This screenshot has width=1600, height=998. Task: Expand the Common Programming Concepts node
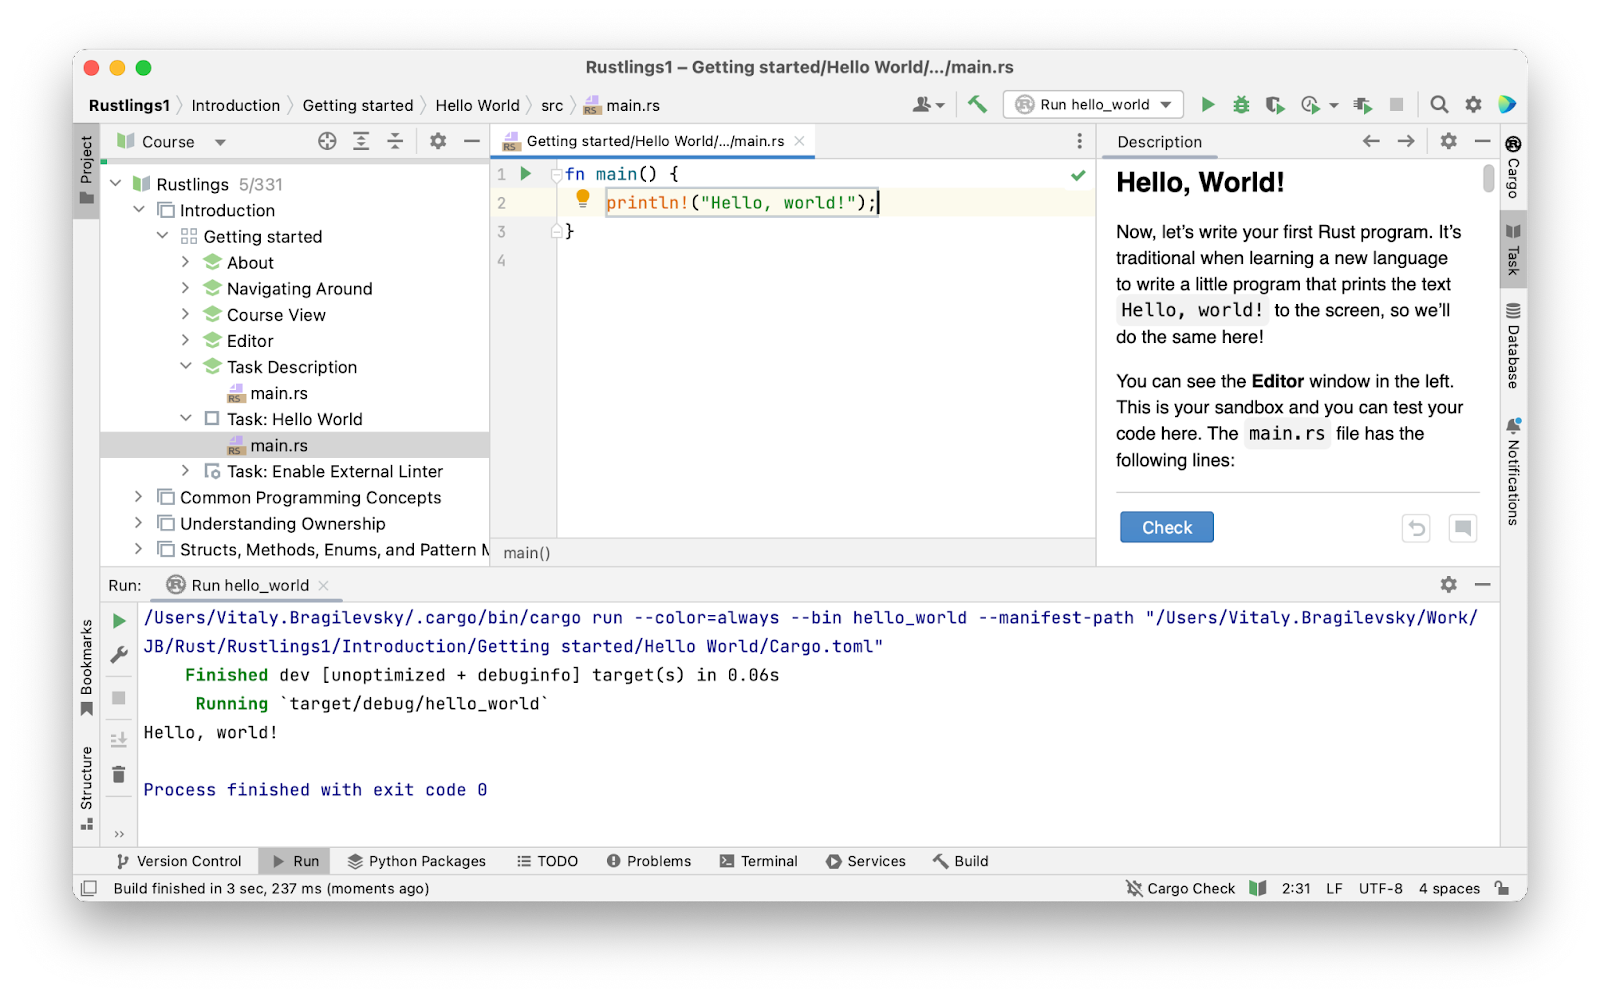point(138,497)
